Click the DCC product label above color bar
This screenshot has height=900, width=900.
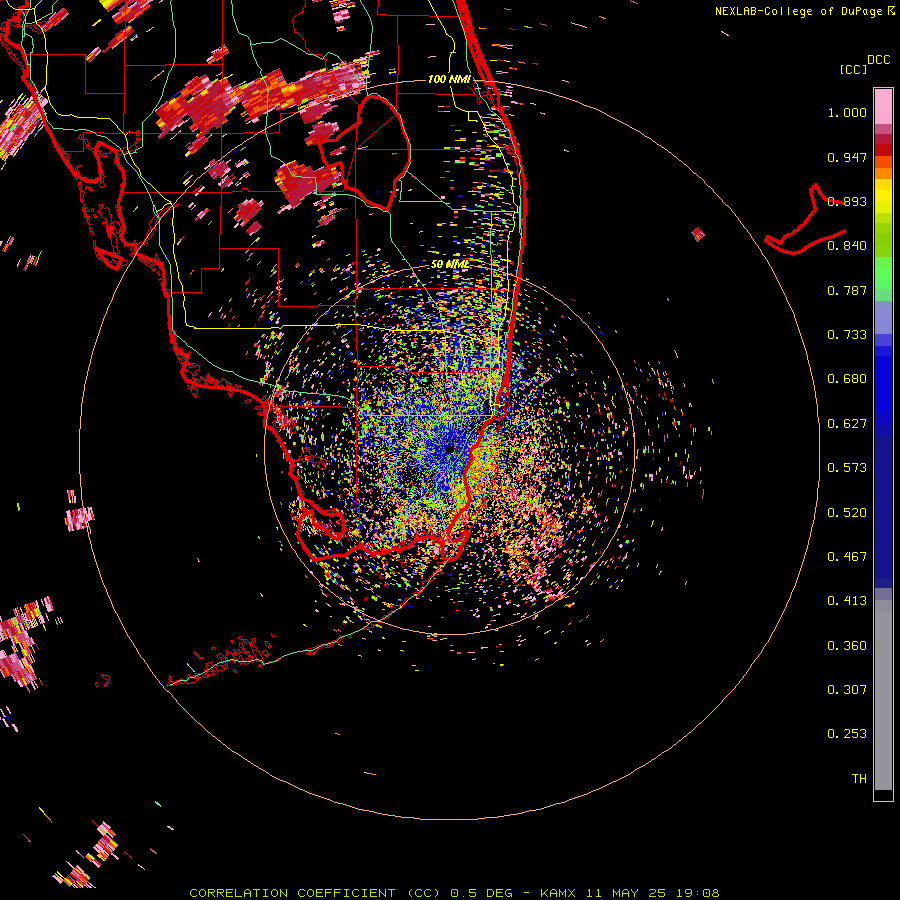(x=878, y=60)
